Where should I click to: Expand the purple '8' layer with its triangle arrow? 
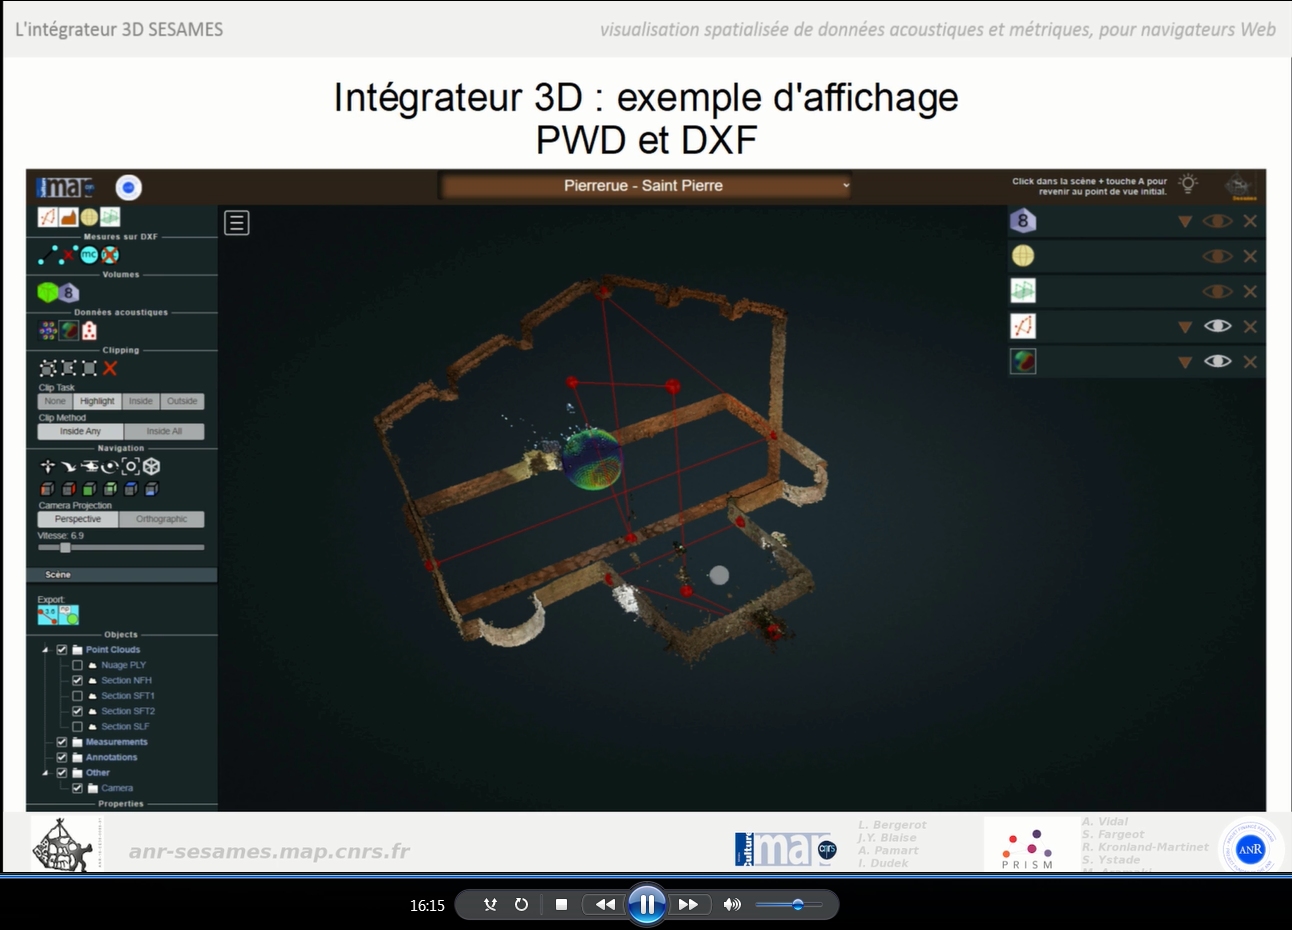1185,222
